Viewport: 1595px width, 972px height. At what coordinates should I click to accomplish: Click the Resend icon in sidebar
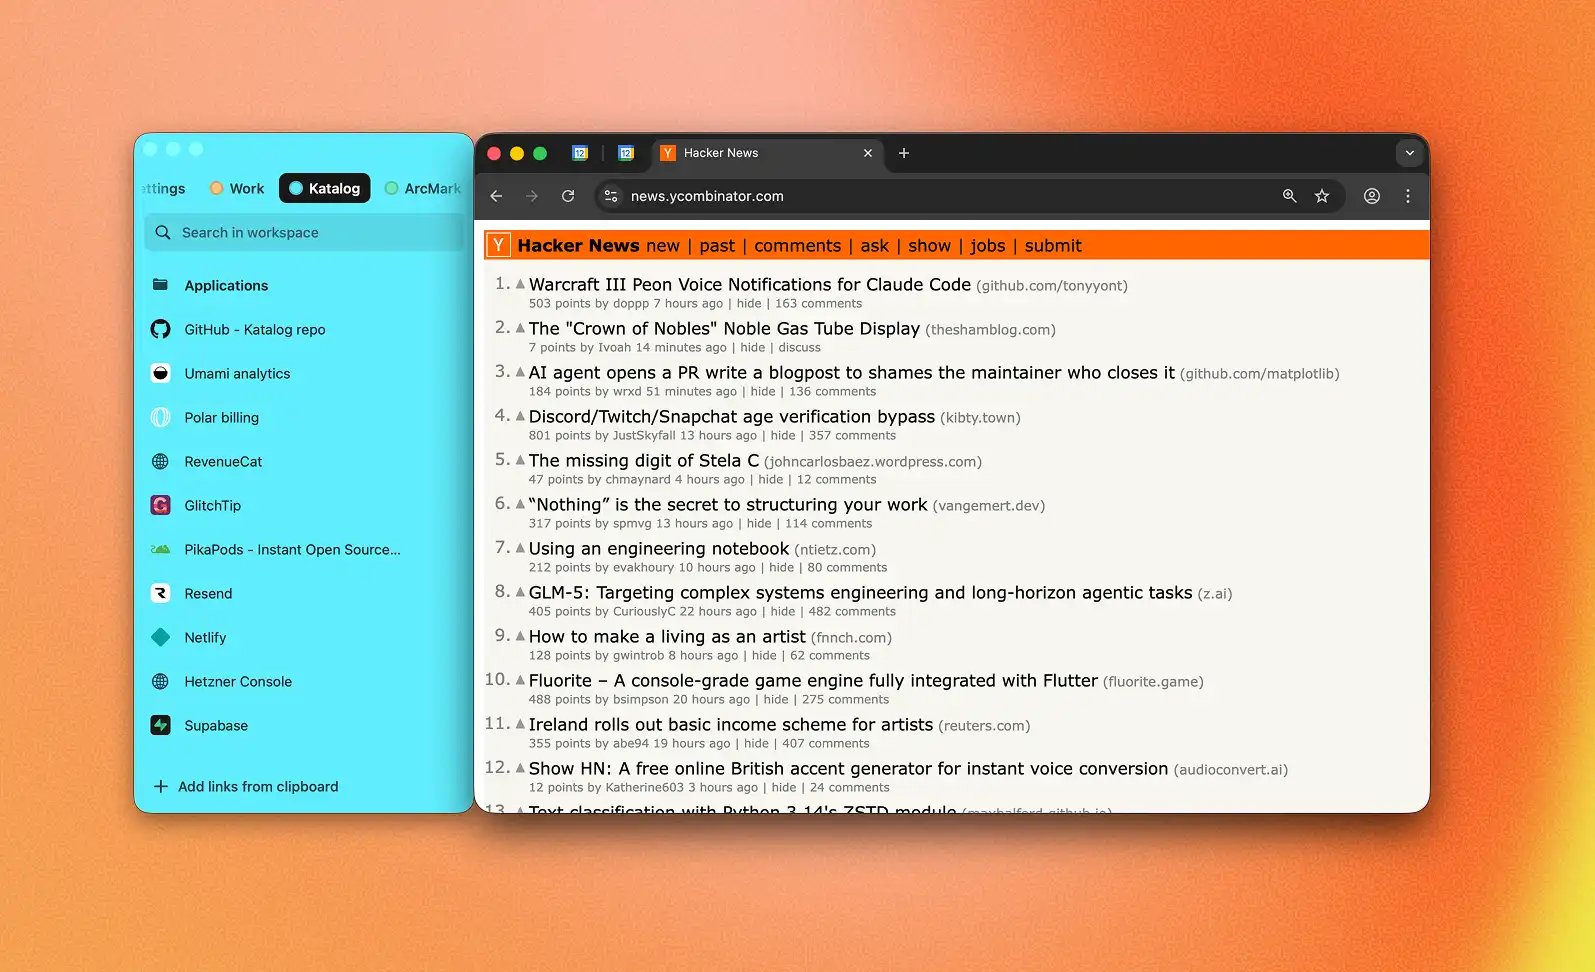coord(160,593)
